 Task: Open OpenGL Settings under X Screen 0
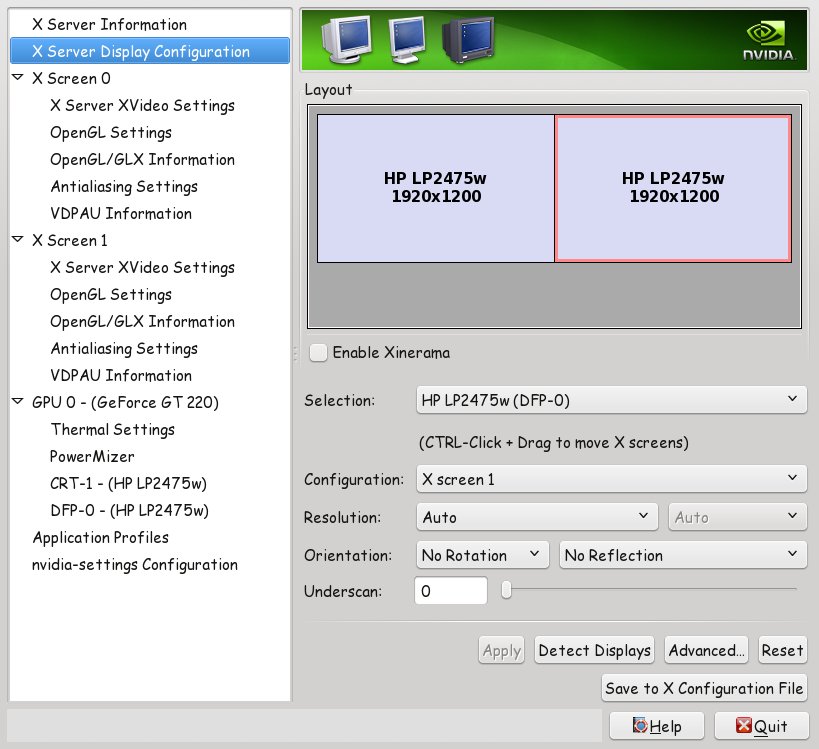[x=111, y=132]
